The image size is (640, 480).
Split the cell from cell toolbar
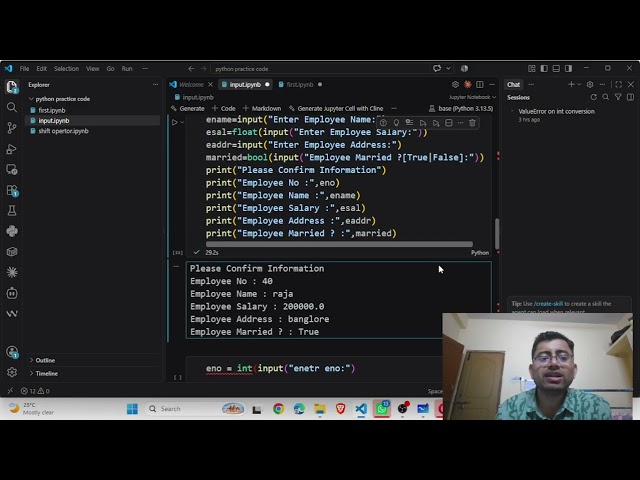point(449,123)
